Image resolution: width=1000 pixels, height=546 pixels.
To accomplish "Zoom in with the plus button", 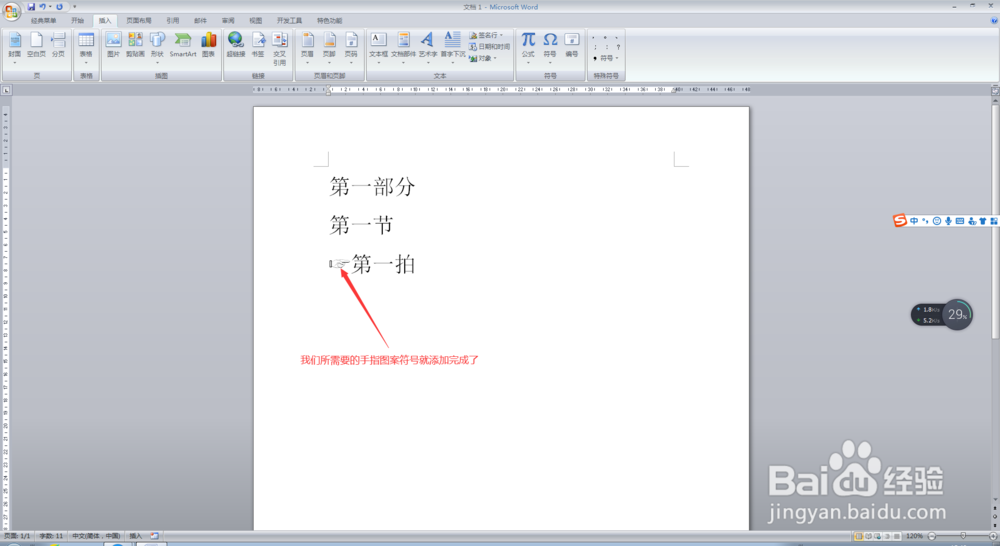I will (993, 536).
